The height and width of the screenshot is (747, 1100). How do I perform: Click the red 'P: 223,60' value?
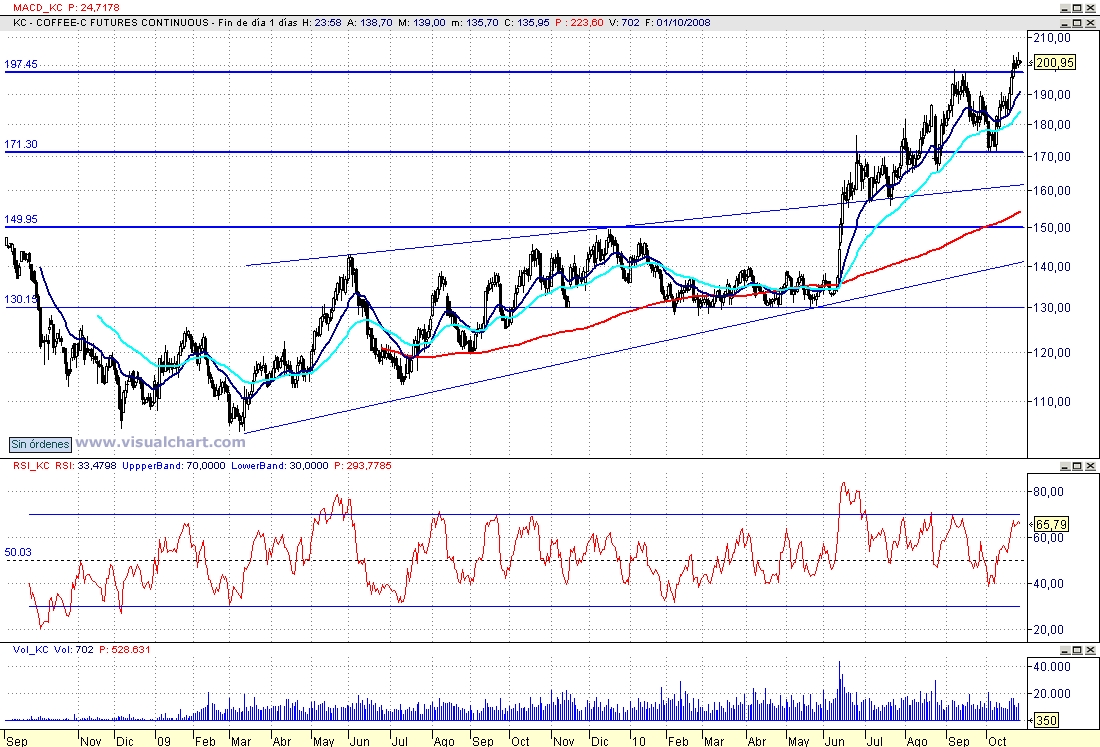(x=579, y=22)
